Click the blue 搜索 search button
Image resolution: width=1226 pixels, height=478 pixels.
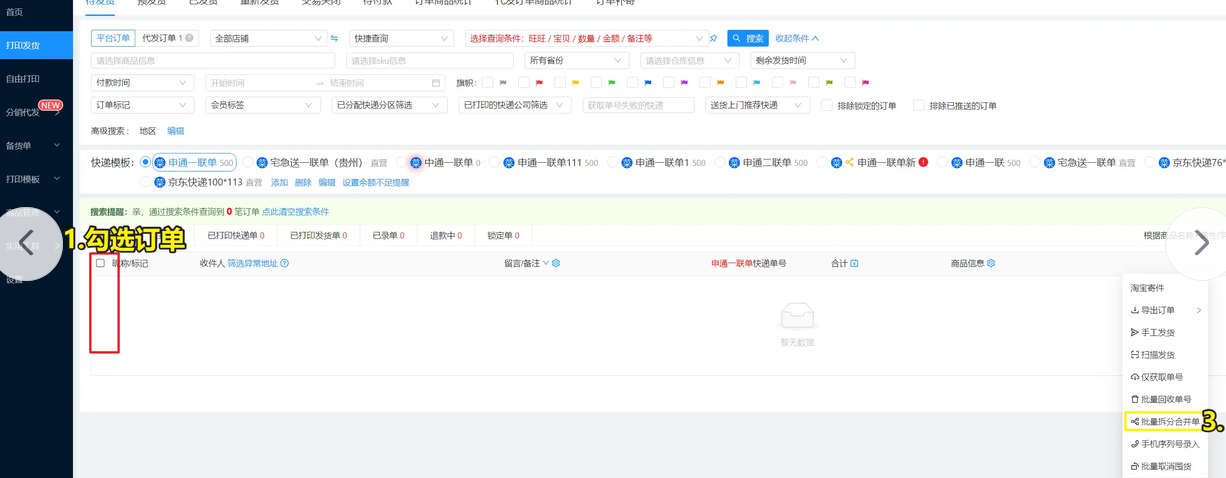tap(747, 38)
